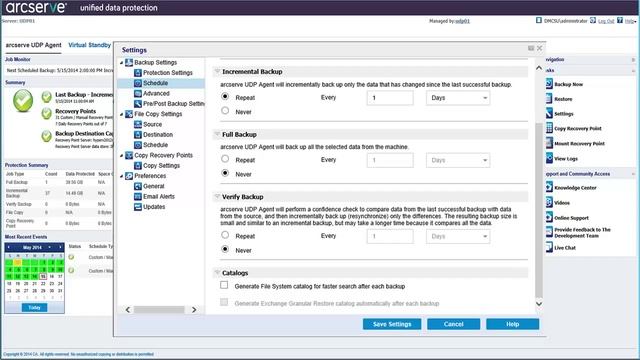
Task: Select the Preferences tree node
Action: [150, 176]
